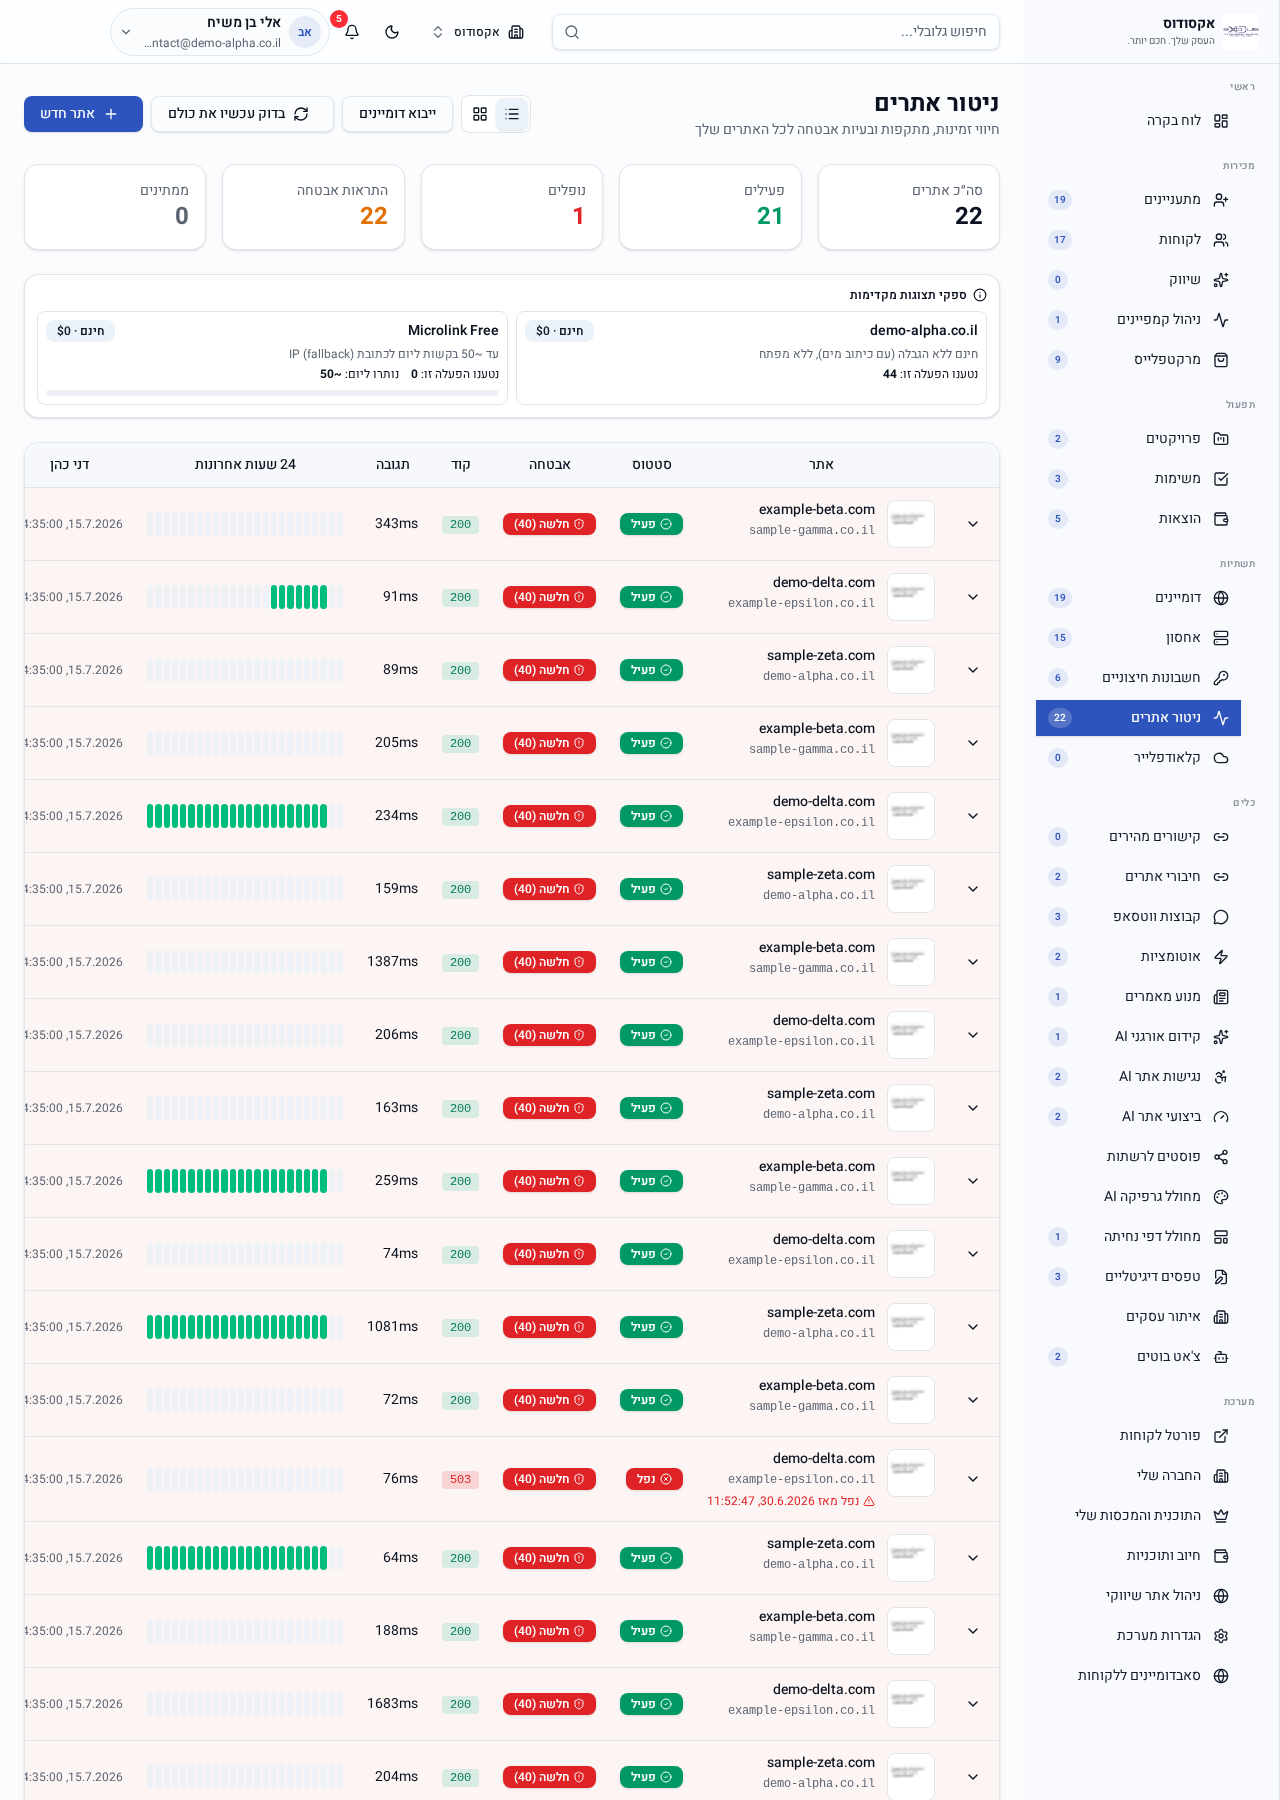Viewport: 1280px width, 1800px height.
Task: Open the דומיינים globe icon in sidebar
Action: click(x=1221, y=598)
